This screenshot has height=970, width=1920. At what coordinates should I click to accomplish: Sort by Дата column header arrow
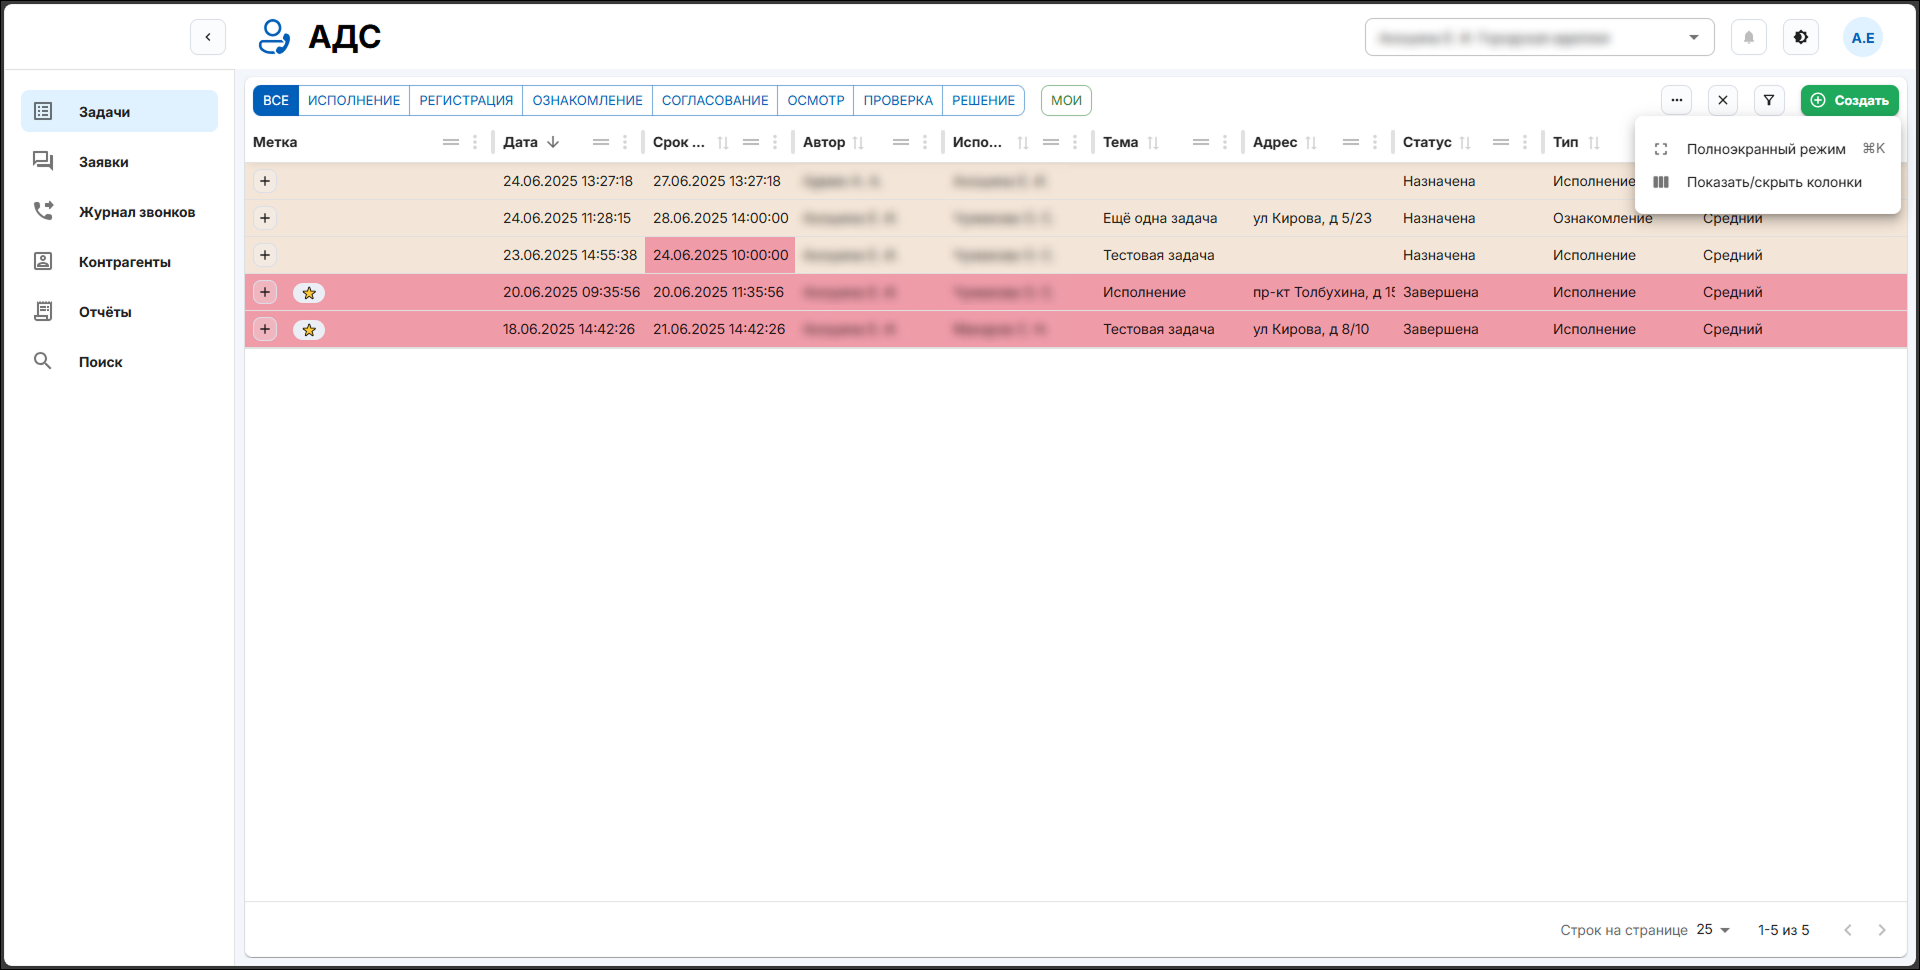tap(553, 142)
